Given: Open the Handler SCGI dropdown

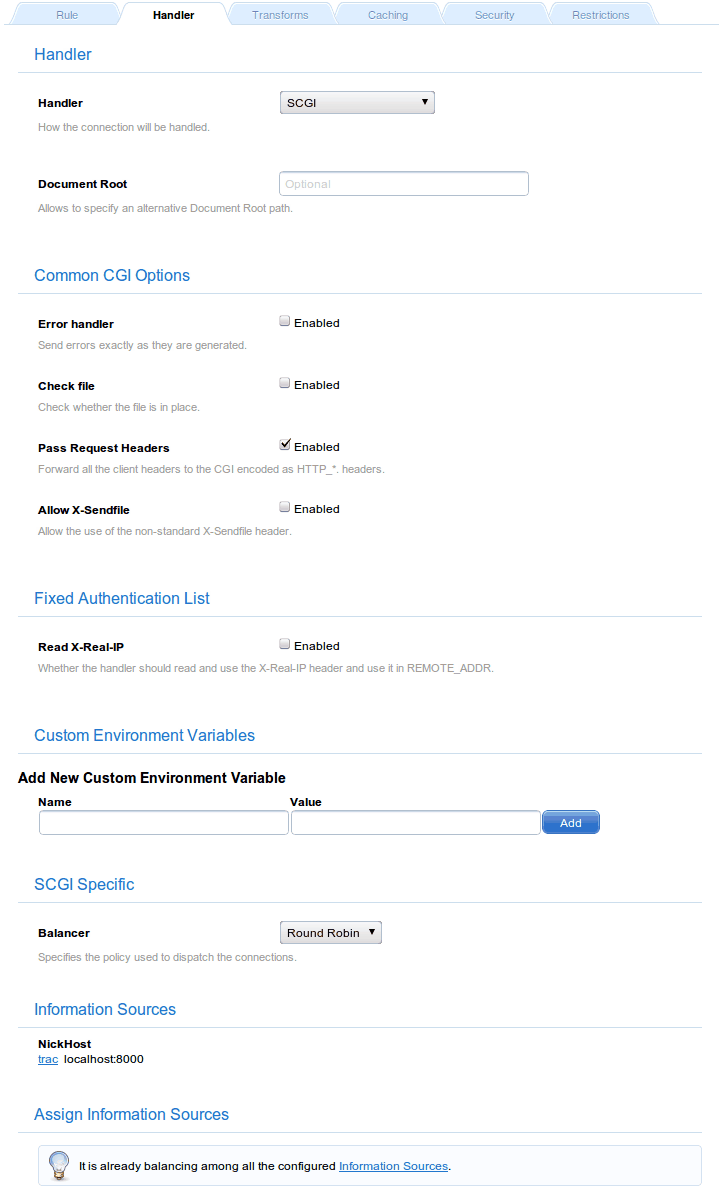Looking at the screenshot, I should pos(357,102).
